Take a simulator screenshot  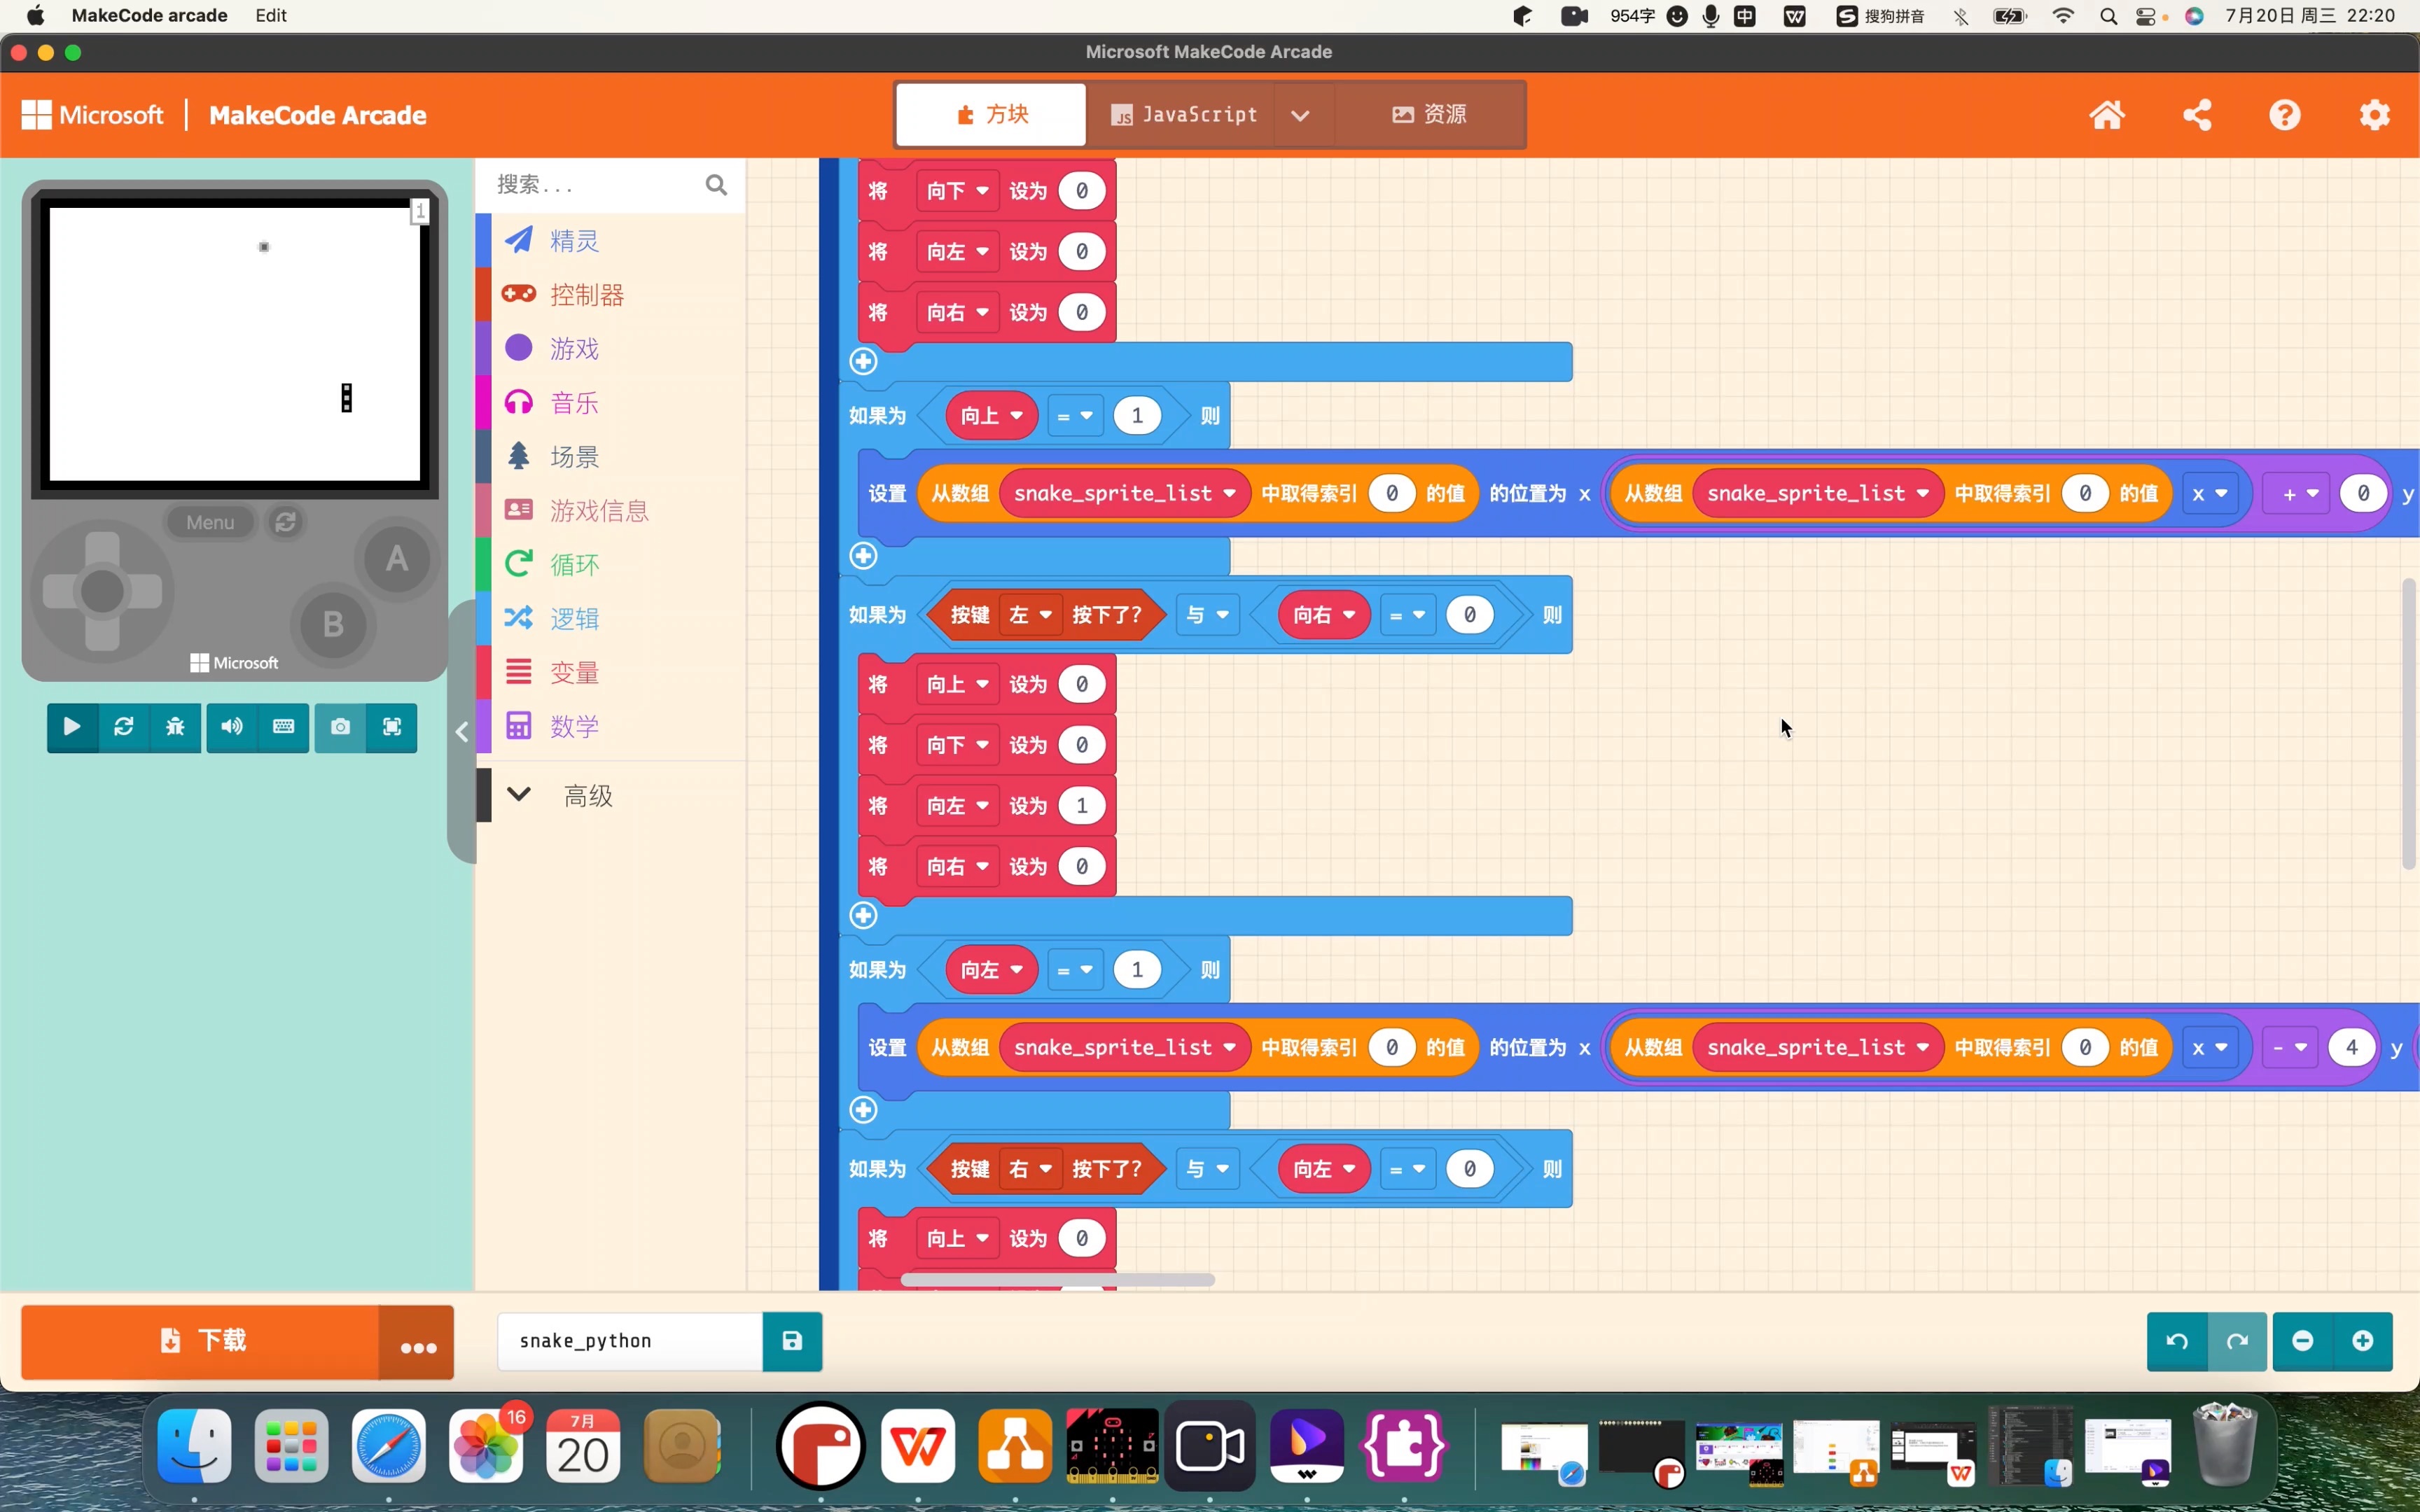click(x=340, y=727)
